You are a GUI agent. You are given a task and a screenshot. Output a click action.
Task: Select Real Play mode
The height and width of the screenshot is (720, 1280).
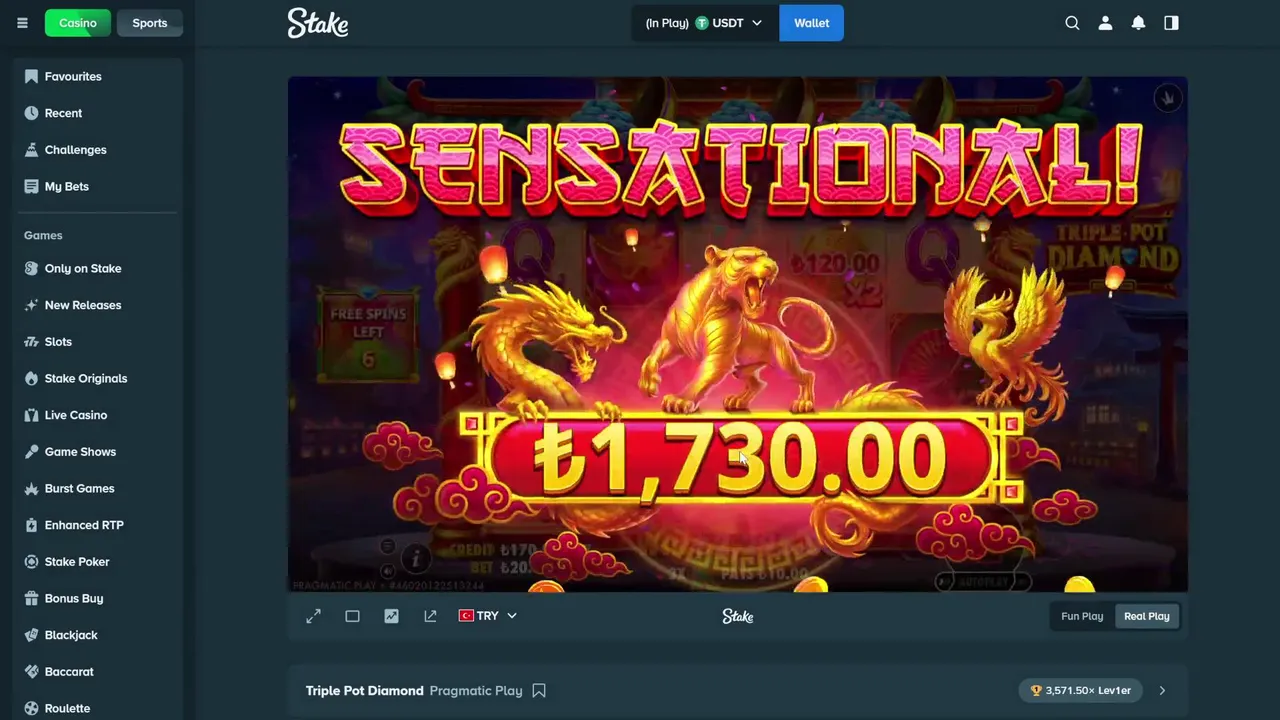click(x=1146, y=616)
